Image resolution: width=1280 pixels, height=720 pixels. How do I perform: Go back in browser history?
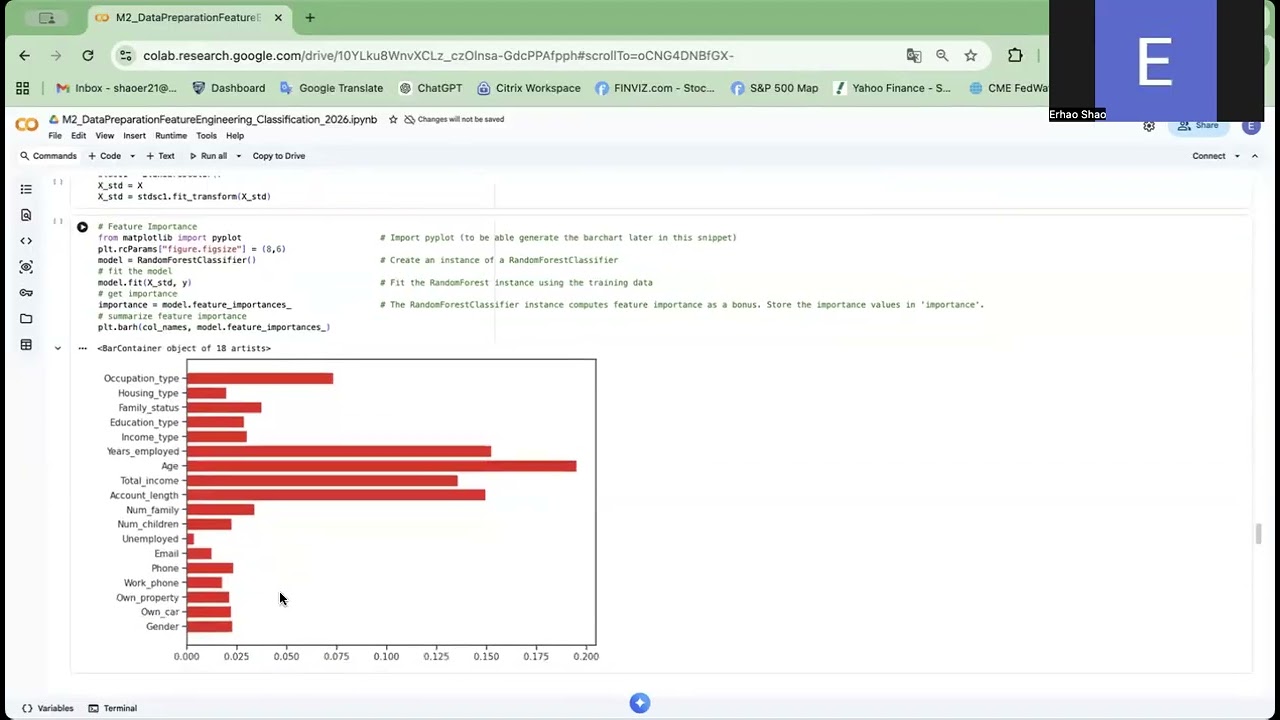25,56
